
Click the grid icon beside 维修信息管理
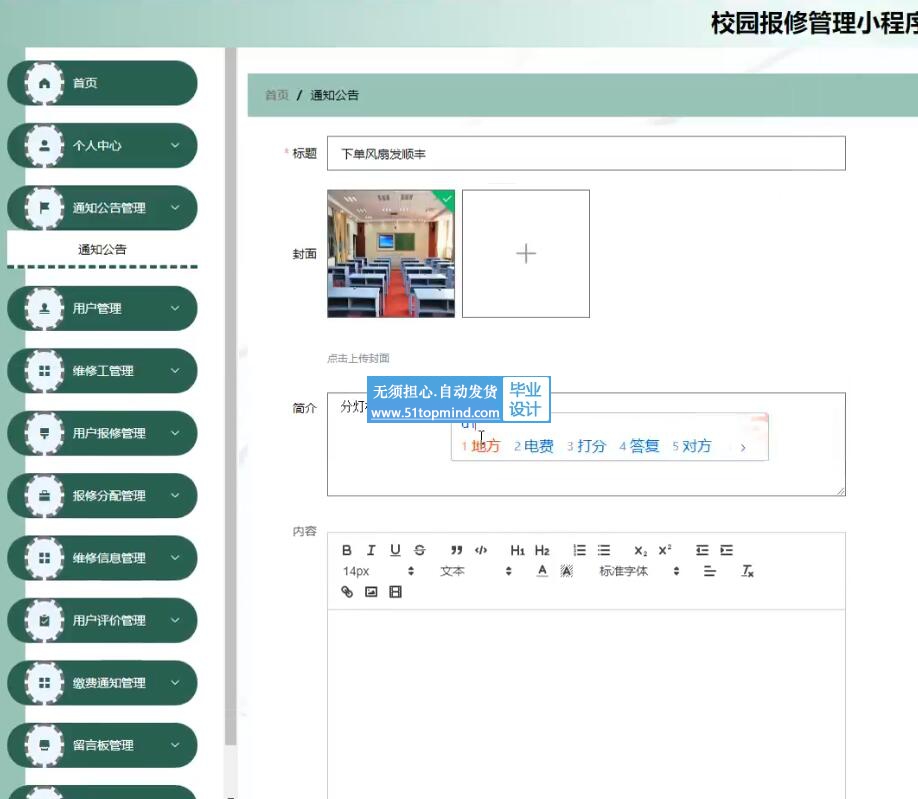click(44, 558)
